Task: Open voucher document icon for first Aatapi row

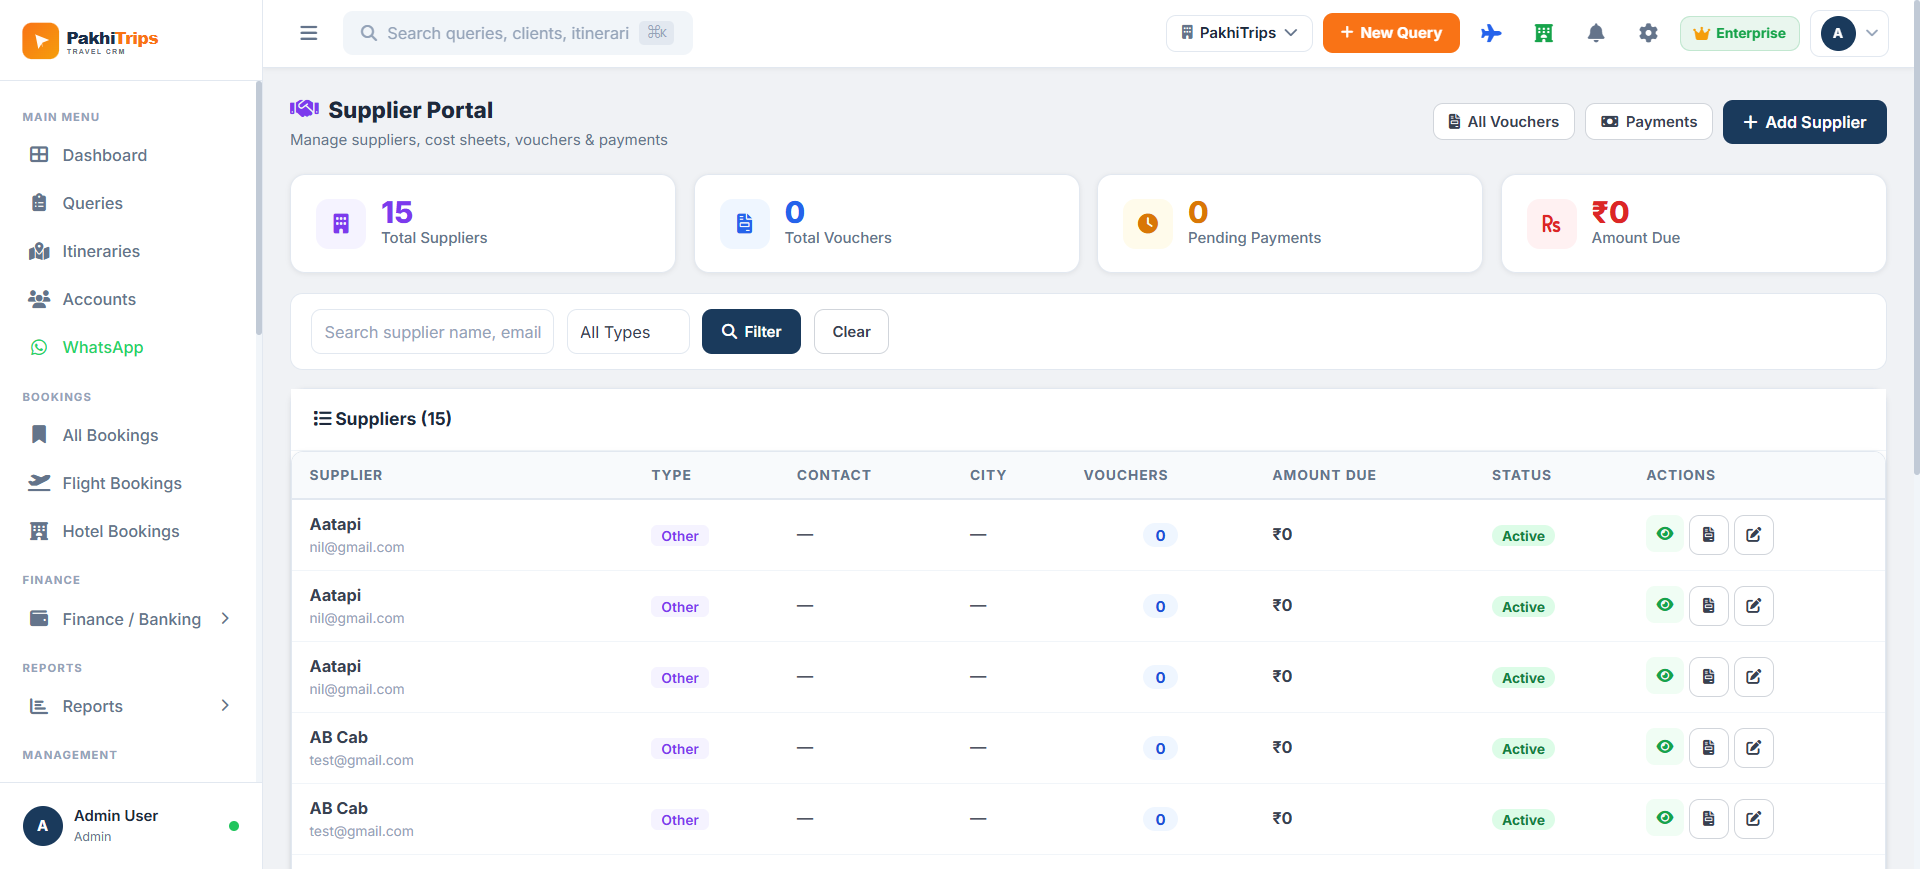Action: point(1709,535)
